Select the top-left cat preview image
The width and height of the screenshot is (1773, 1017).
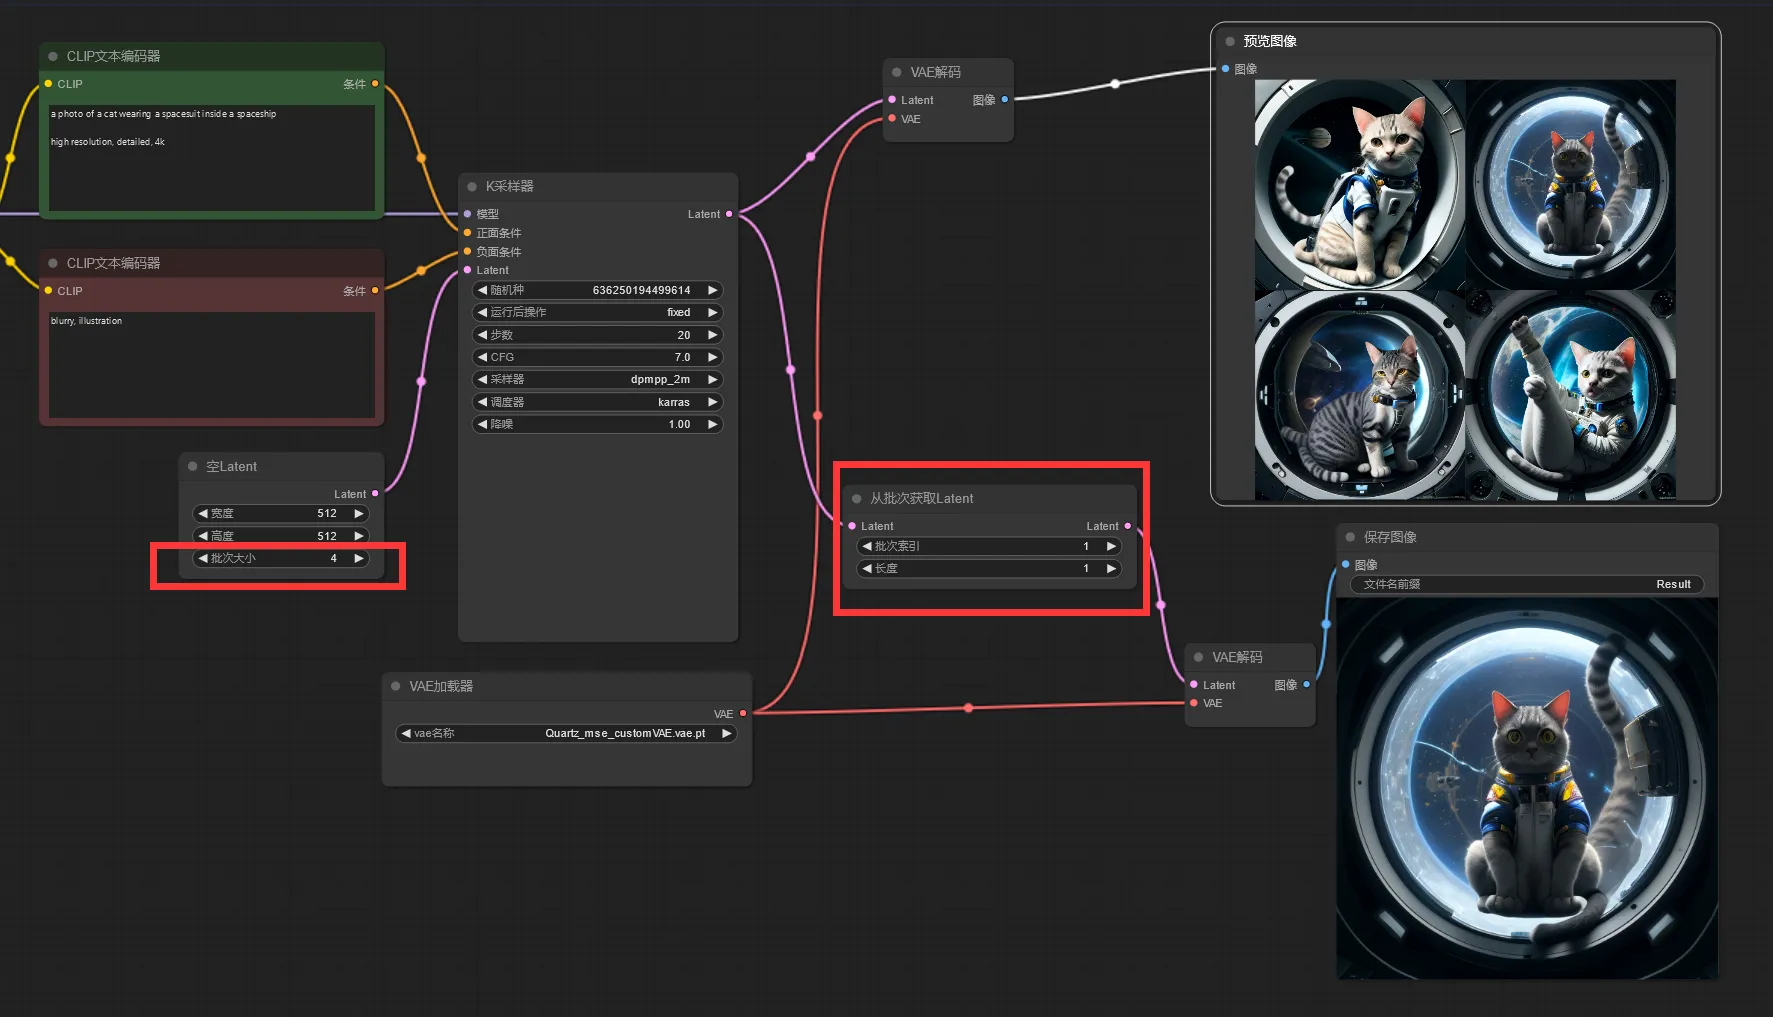1360,185
